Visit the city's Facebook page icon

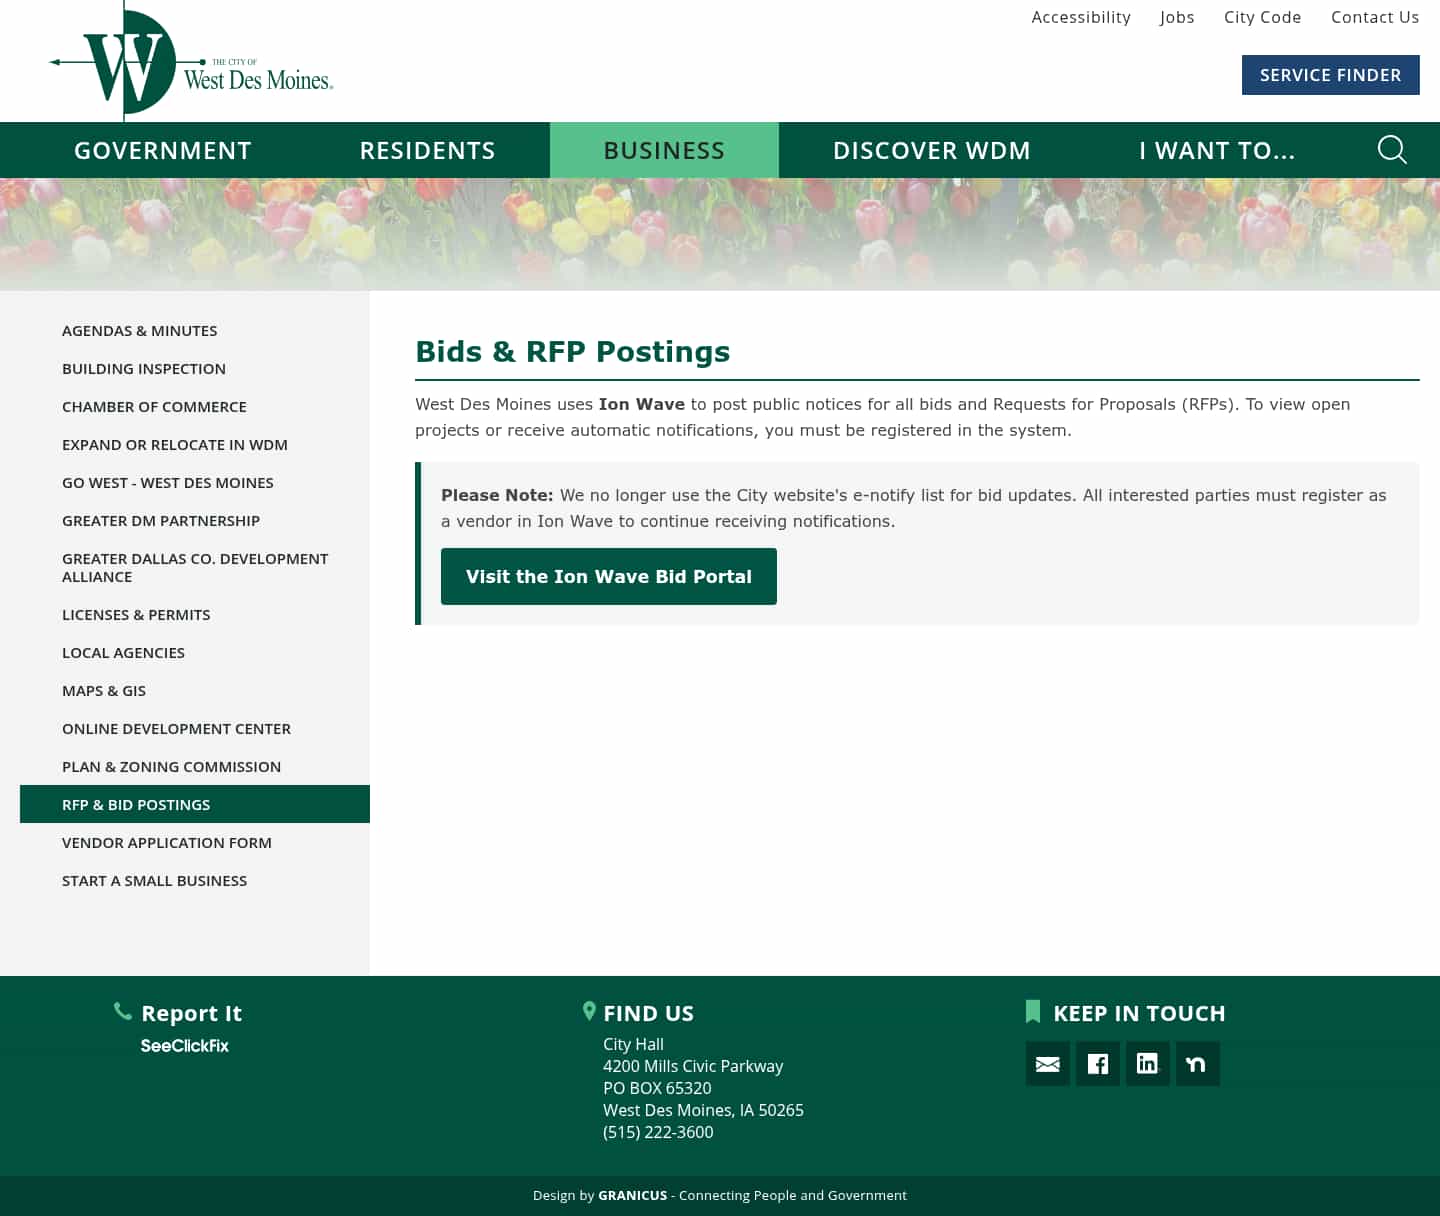click(1097, 1064)
